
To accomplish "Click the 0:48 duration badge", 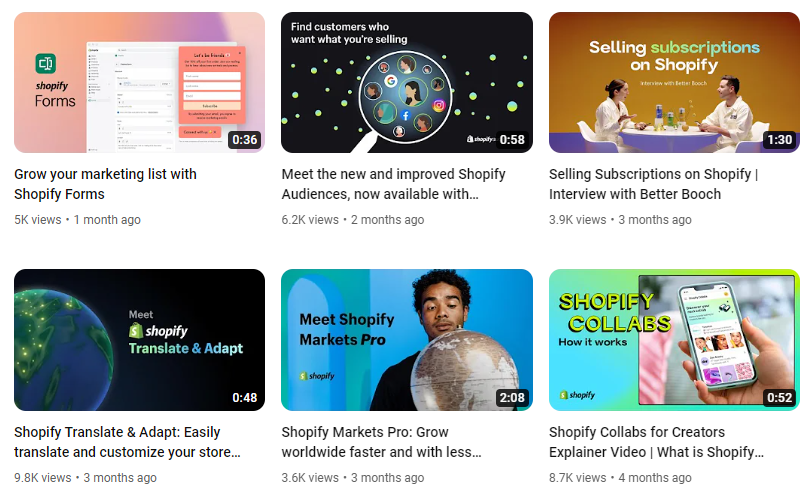I will [244, 398].
